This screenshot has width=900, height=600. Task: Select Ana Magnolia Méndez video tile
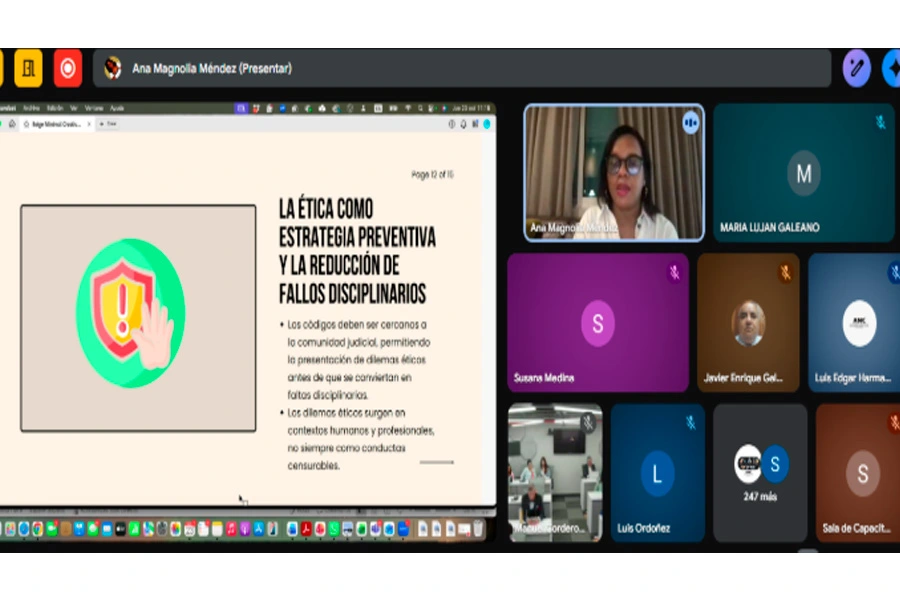tap(614, 173)
